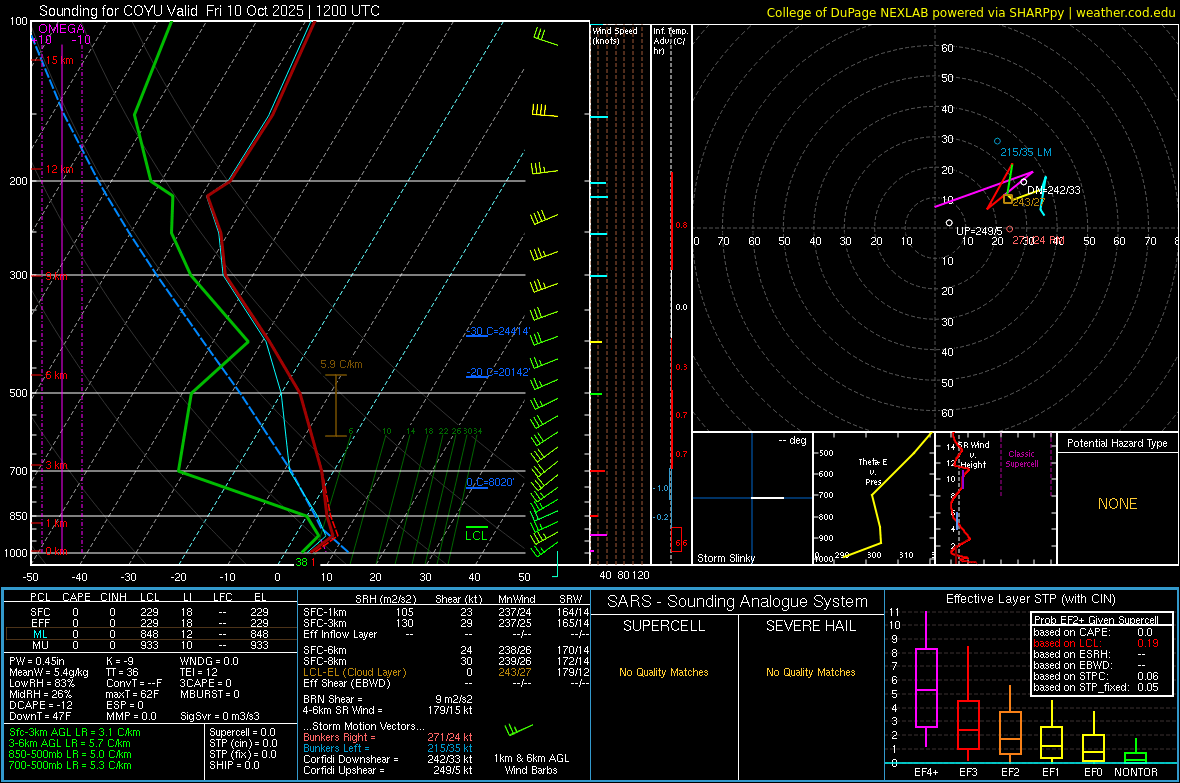Click the LFC column header
Screen dimensions: 1180x783
click(x=223, y=597)
